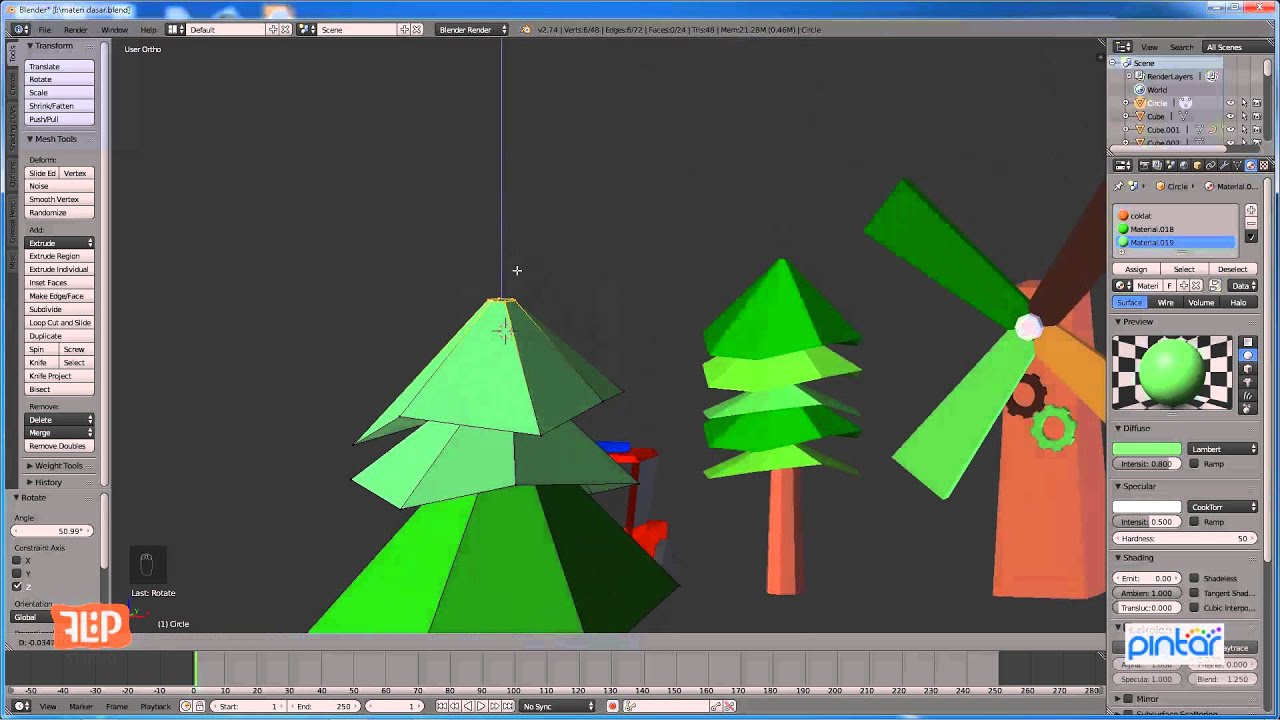
Task: Click the outliner editor type icon
Action: 1123,47
